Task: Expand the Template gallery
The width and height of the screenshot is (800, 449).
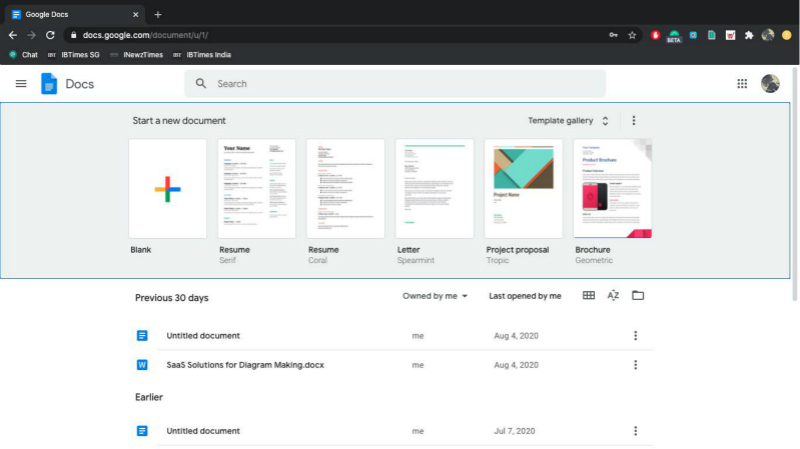Action: (x=568, y=121)
